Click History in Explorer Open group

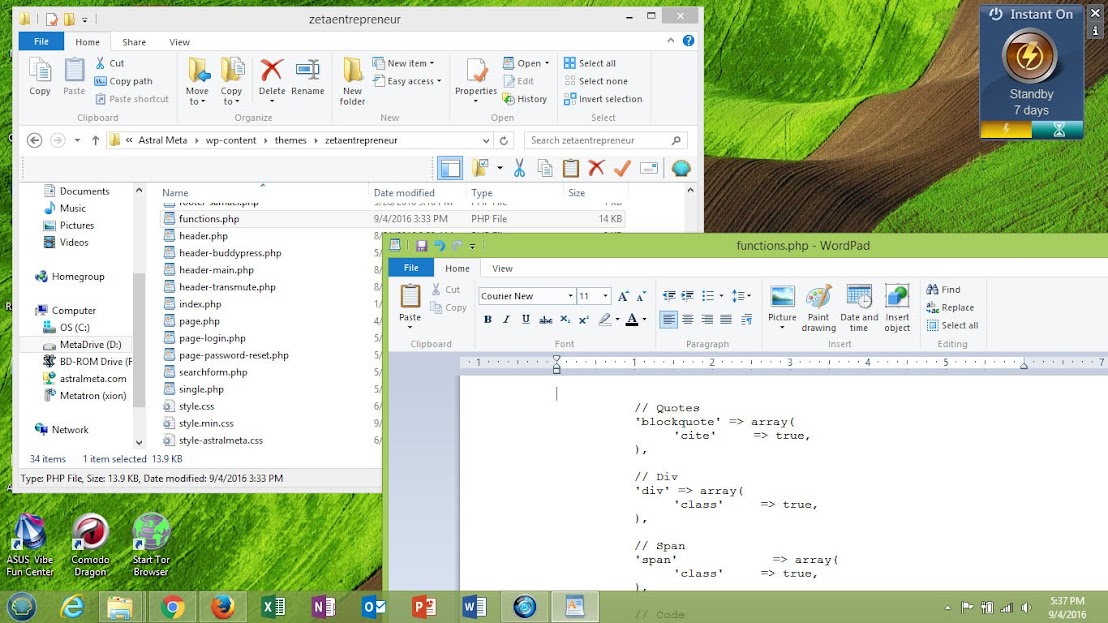(x=524, y=99)
